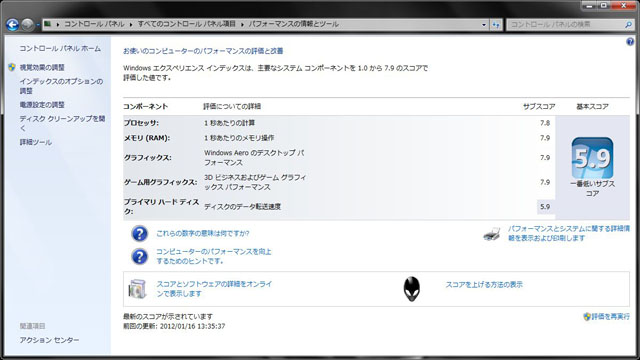The width and height of the screenshot is (640, 360).
Task: Click the search magnifier icon
Action: [x=628, y=25]
